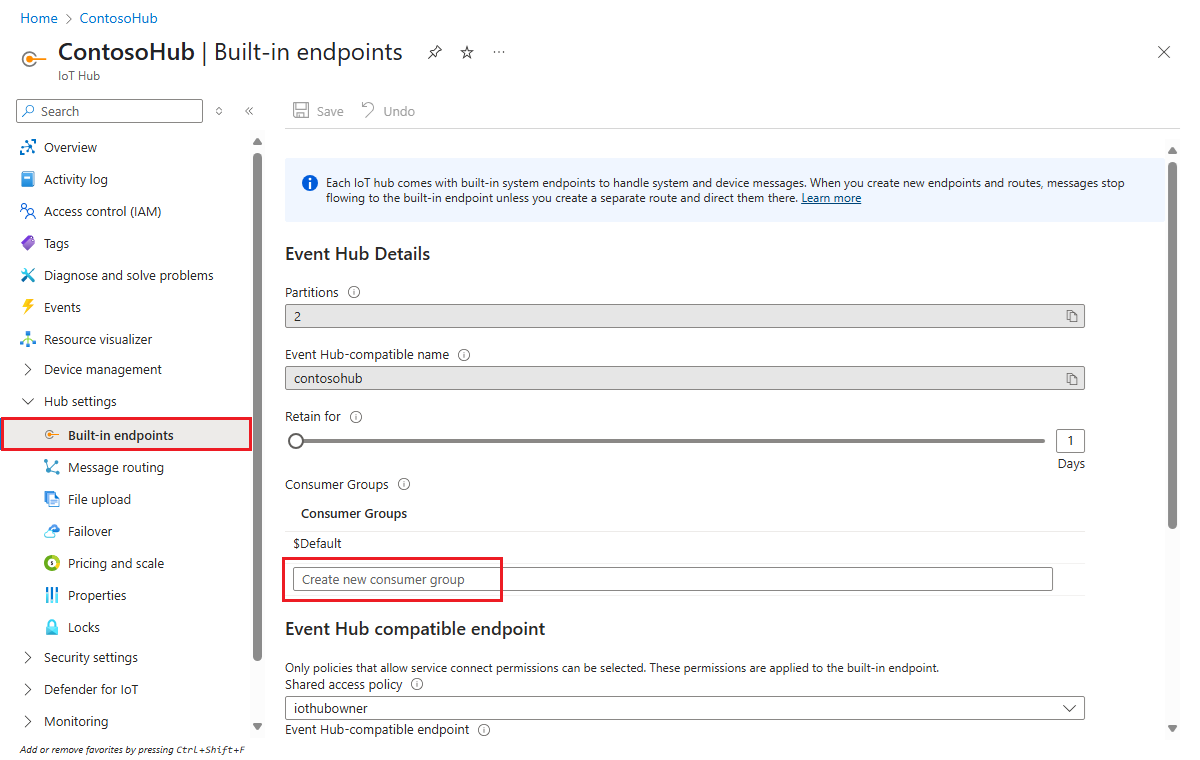Open the more options ellipsis menu

point(498,51)
